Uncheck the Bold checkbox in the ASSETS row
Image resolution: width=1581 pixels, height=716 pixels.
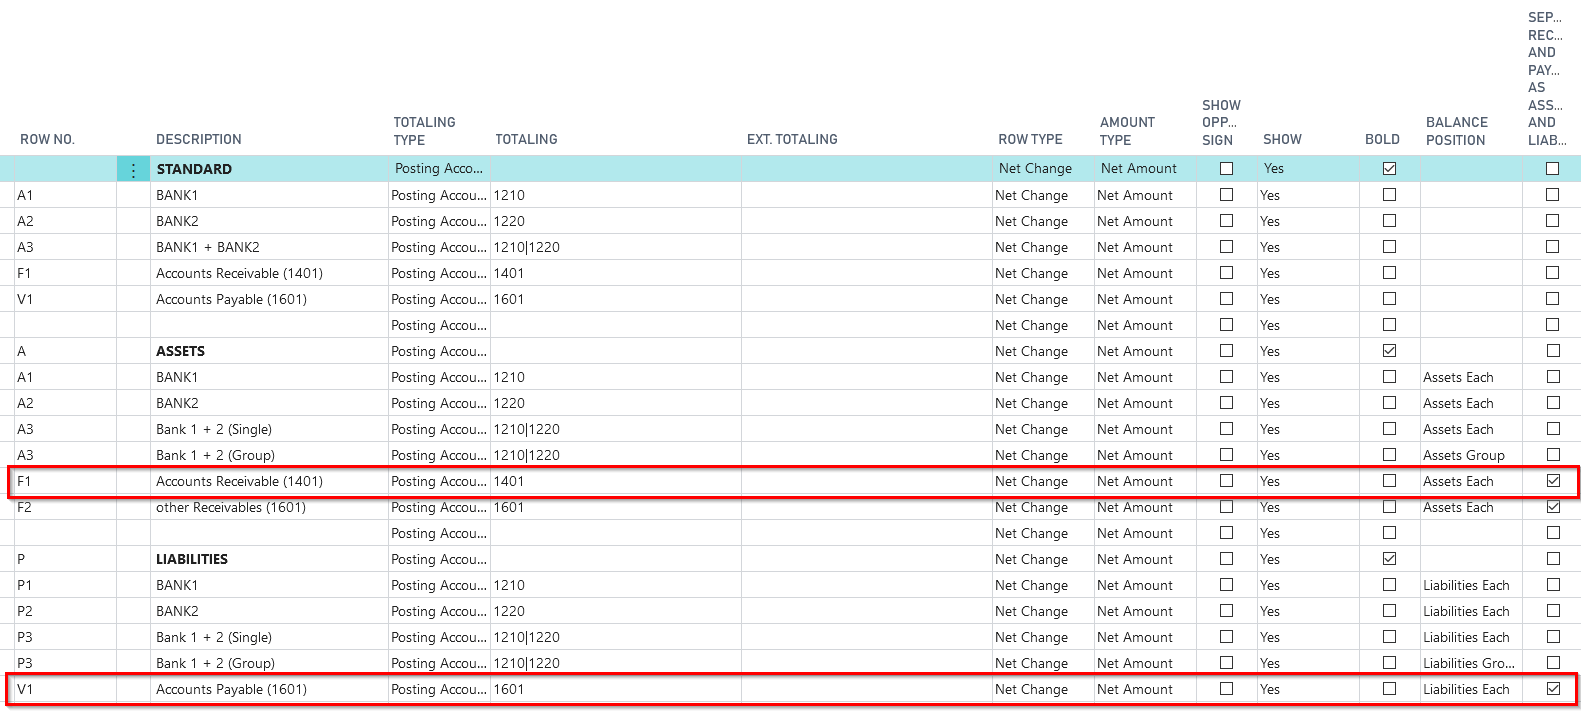pyautogui.click(x=1389, y=351)
